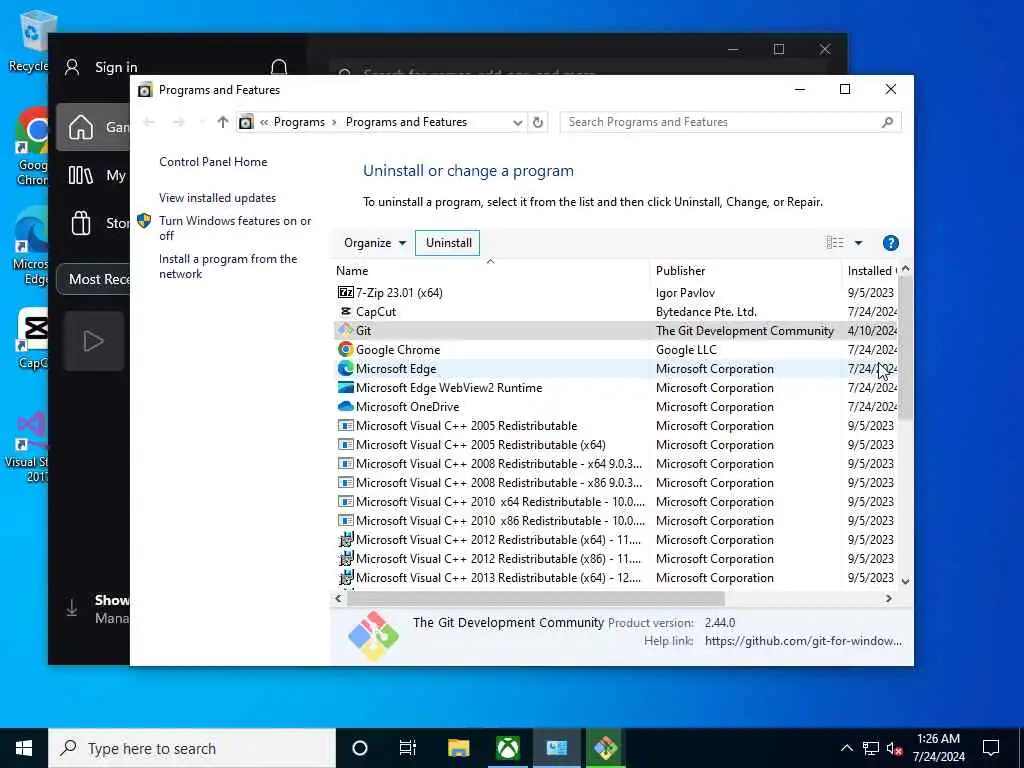
Task: Show hidden system tray icons
Action: 846,748
